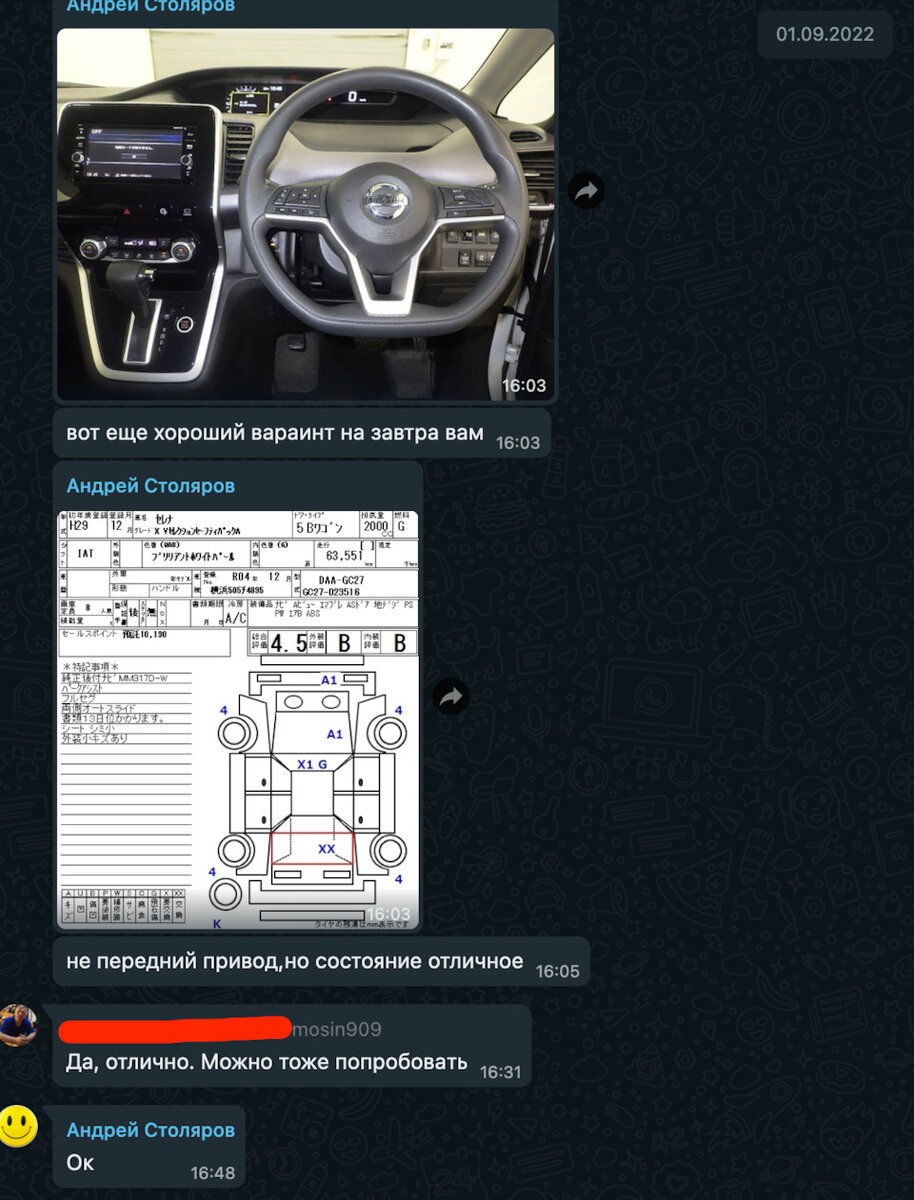Click the 16:05 timestamp on the drive message

(x=557, y=971)
